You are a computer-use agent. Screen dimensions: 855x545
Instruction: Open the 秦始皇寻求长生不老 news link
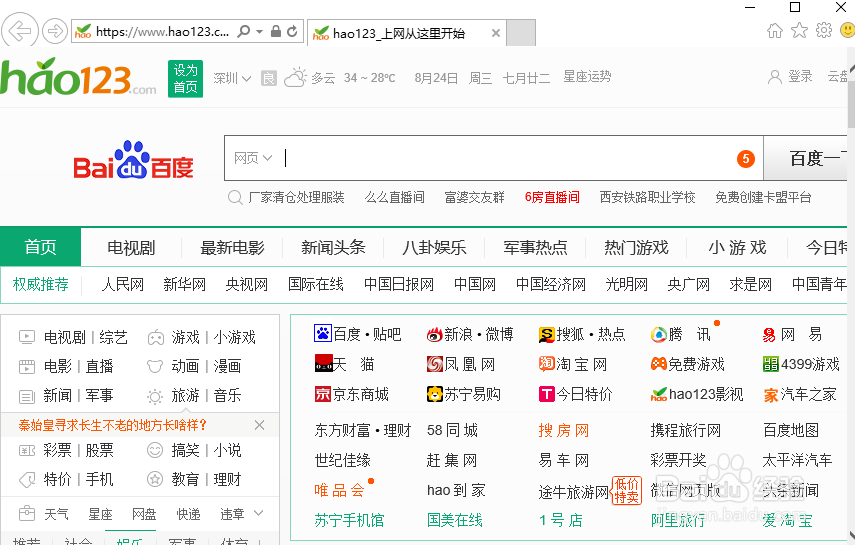coord(113,425)
